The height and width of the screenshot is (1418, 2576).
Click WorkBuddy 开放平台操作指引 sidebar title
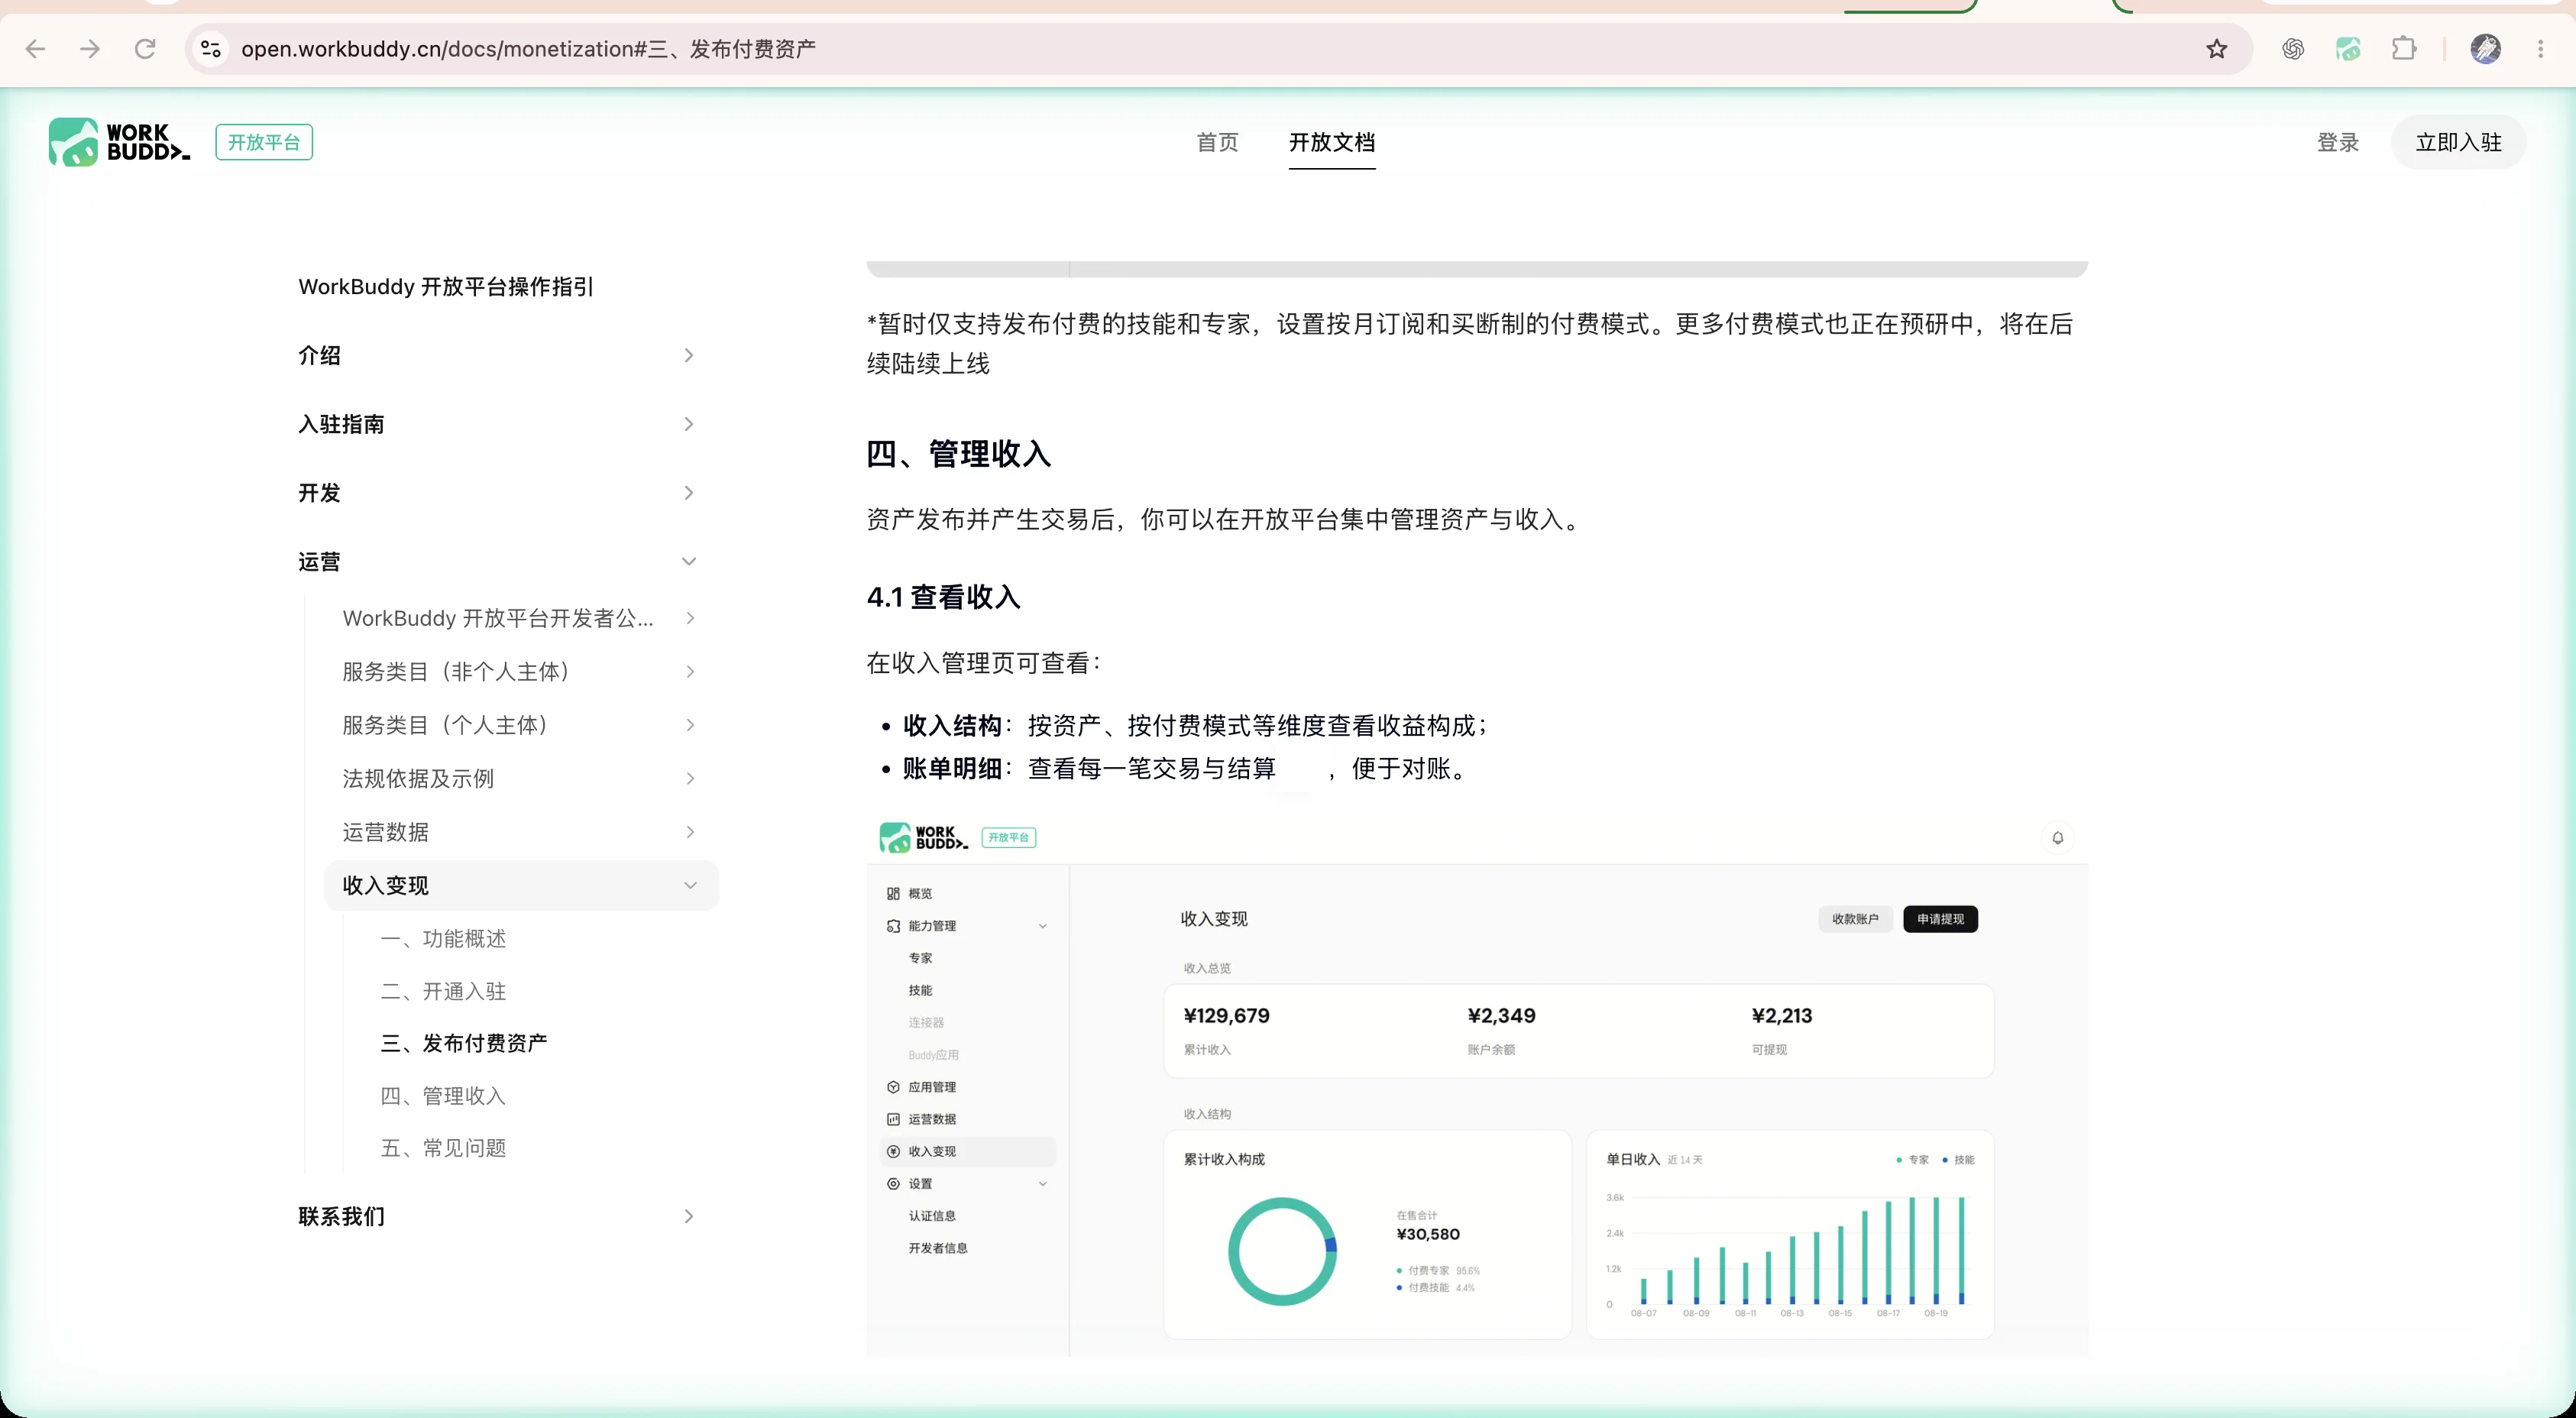coord(446,287)
